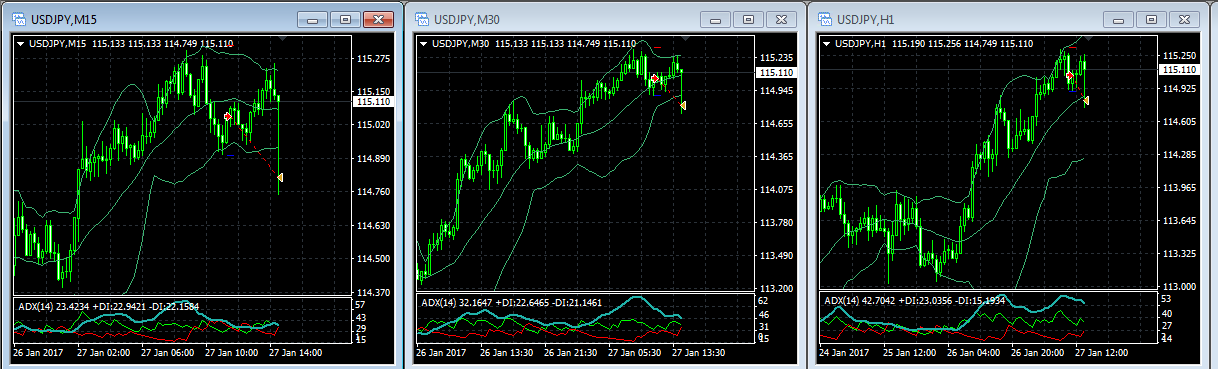1218x369 pixels.
Task: Click the USDJPY,H1 OHLC header text in chart
Action: (934, 44)
